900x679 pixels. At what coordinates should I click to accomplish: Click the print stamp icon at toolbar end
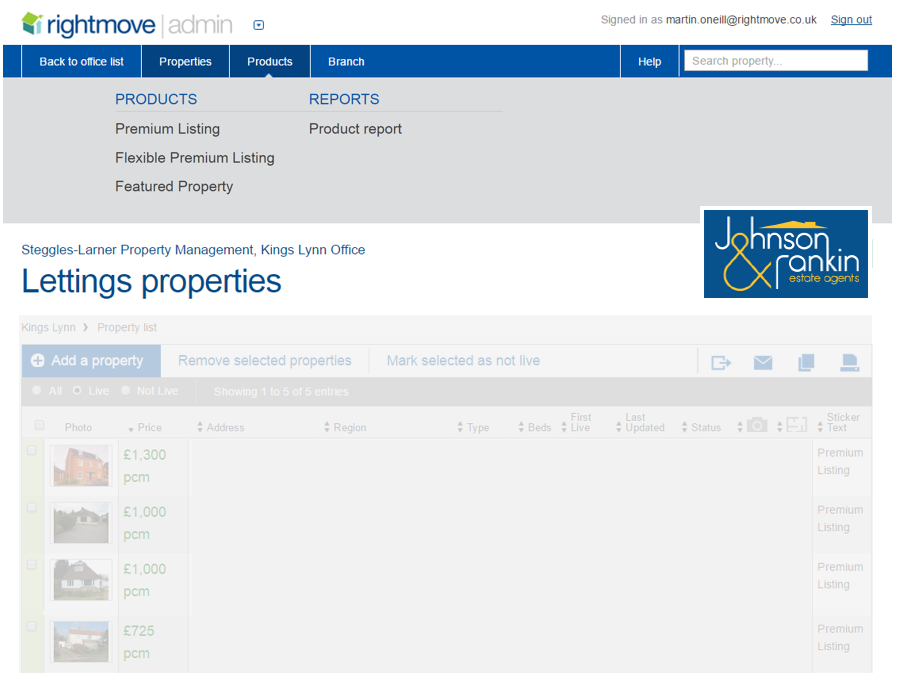[x=849, y=362]
